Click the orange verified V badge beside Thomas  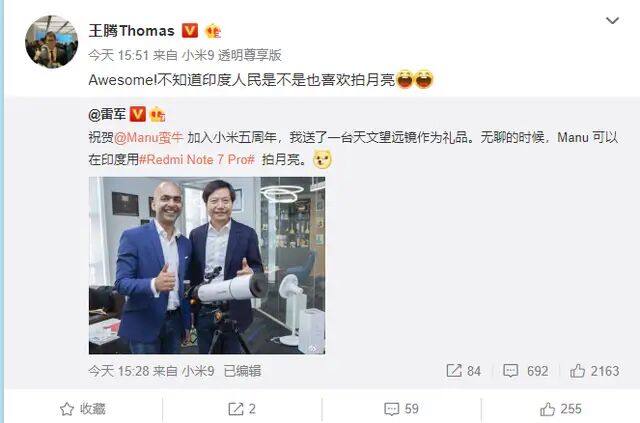[190, 31]
